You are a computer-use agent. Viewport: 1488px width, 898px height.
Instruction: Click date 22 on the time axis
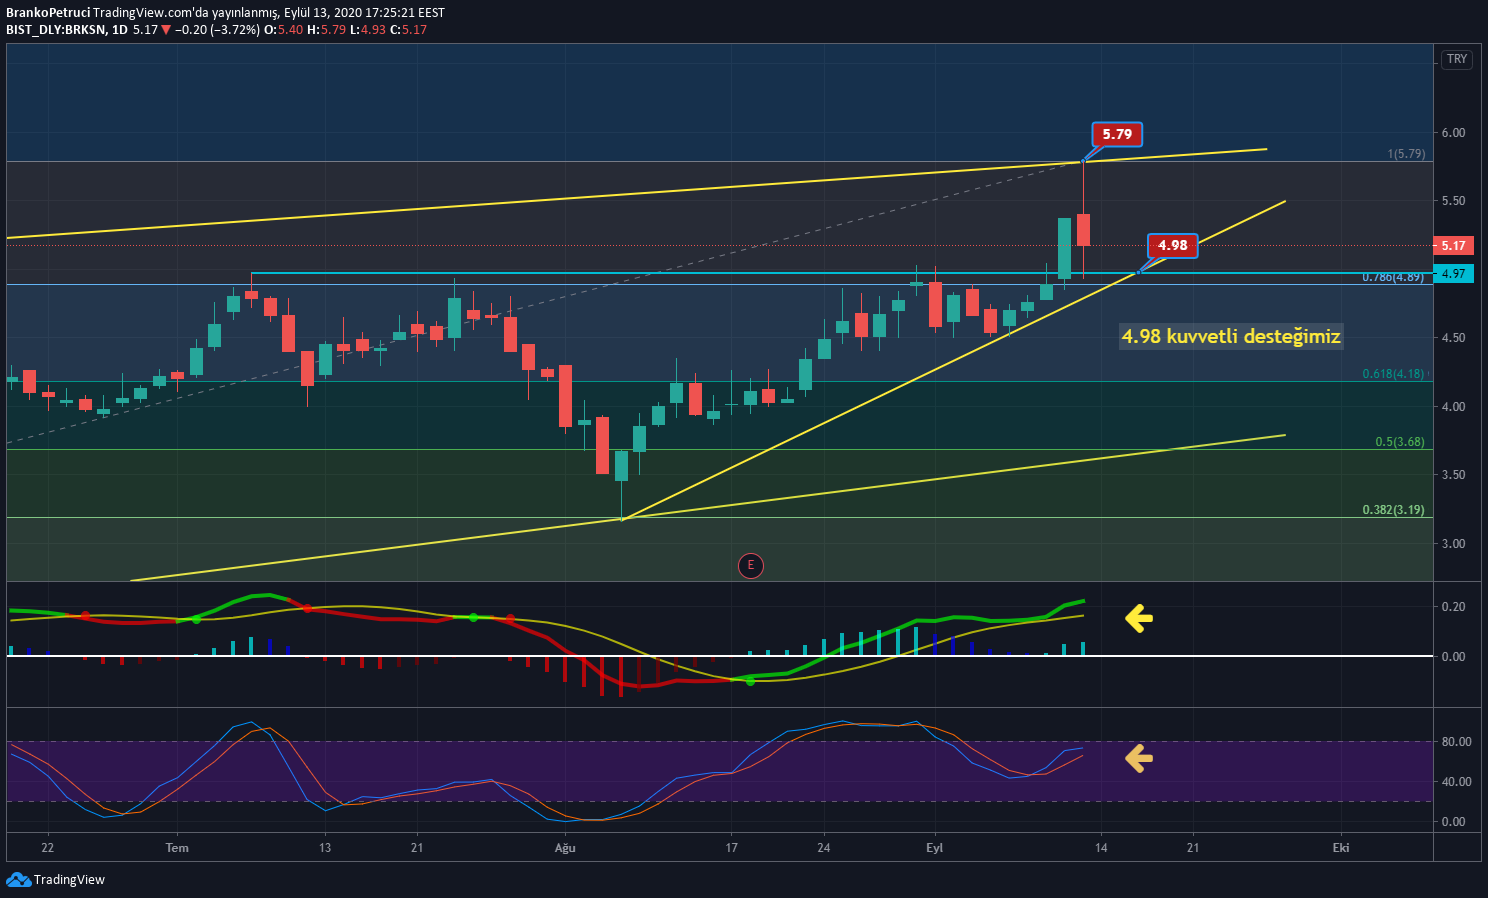[x=48, y=848]
